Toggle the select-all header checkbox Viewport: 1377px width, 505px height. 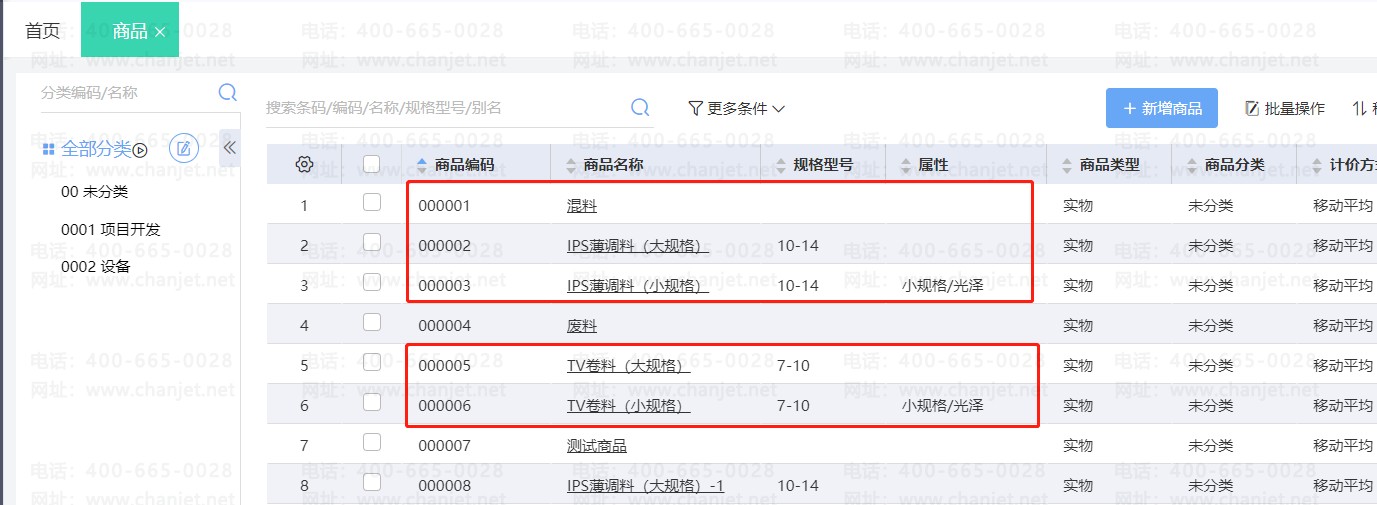point(372,163)
